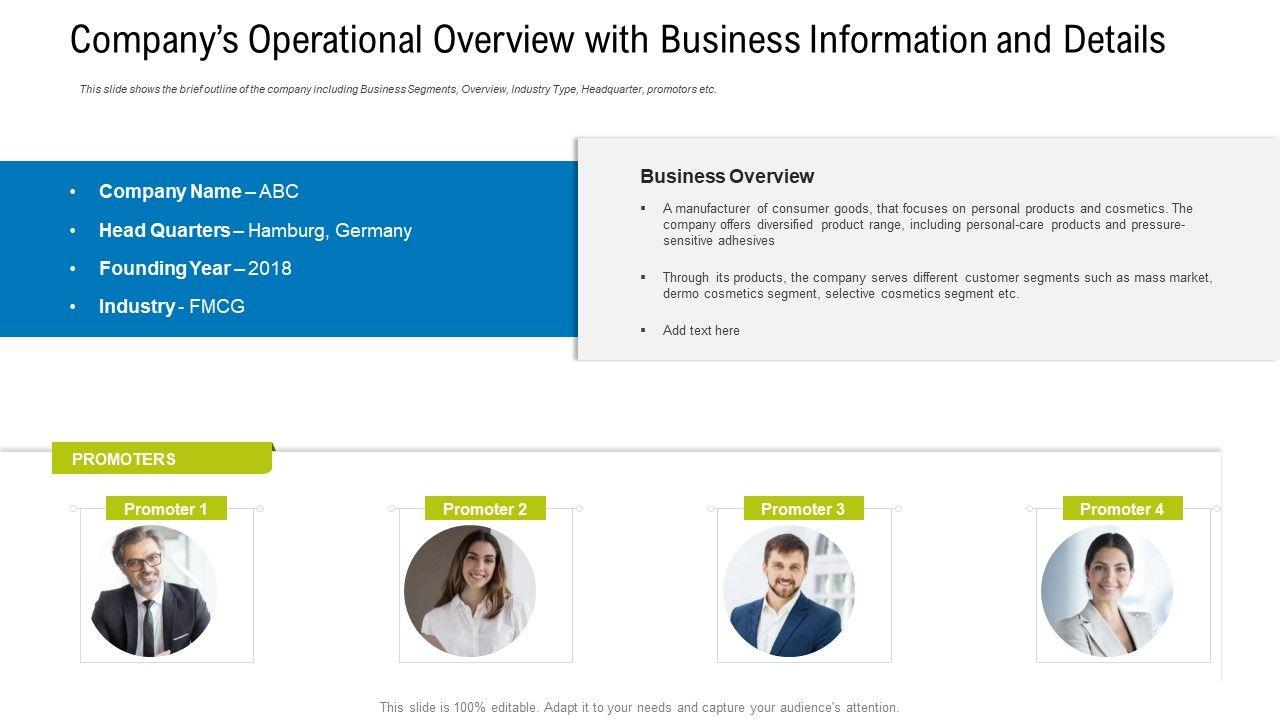Screen dimensions: 1280x720
Task: Click the Add text here placeholder
Action: pyautogui.click(x=701, y=330)
